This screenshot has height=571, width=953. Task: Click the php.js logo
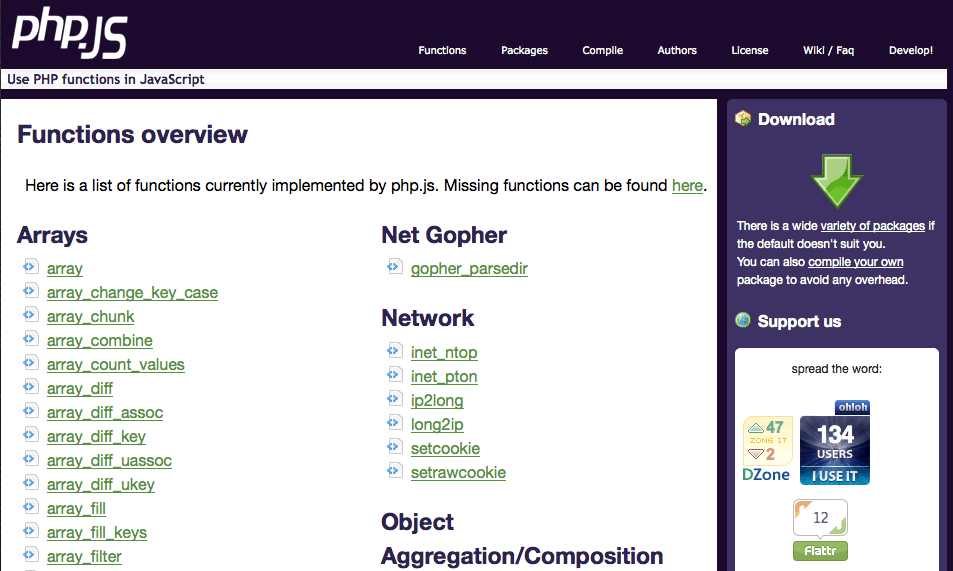(x=69, y=32)
